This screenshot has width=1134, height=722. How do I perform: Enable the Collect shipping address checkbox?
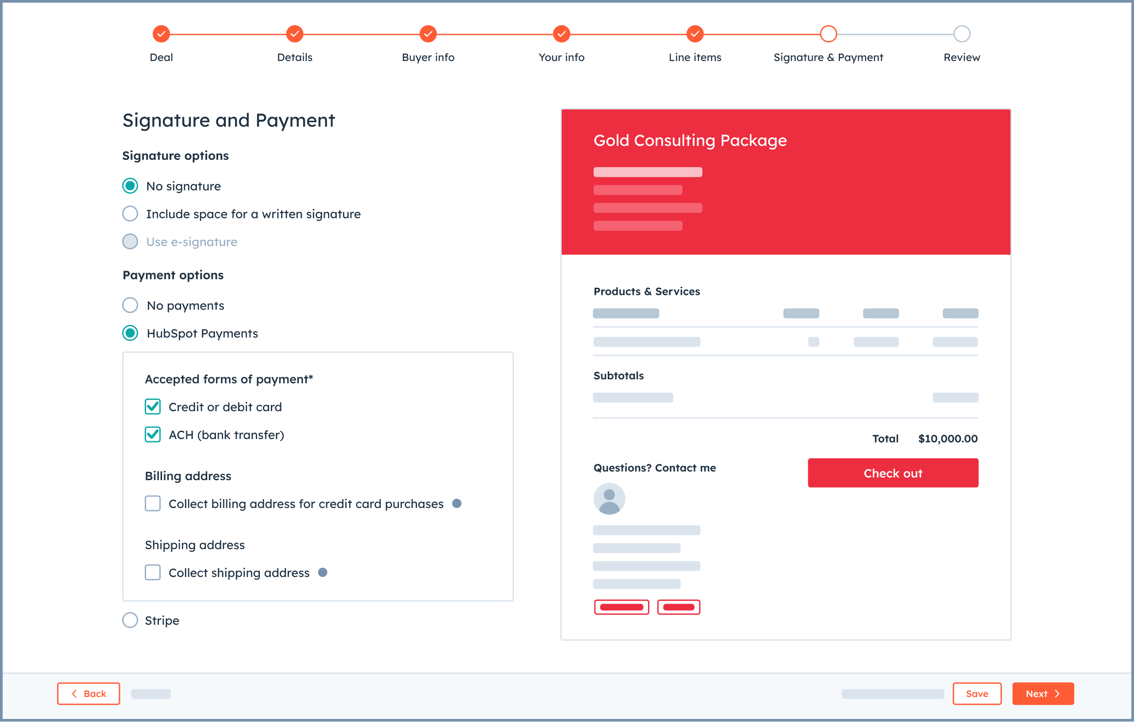153,573
